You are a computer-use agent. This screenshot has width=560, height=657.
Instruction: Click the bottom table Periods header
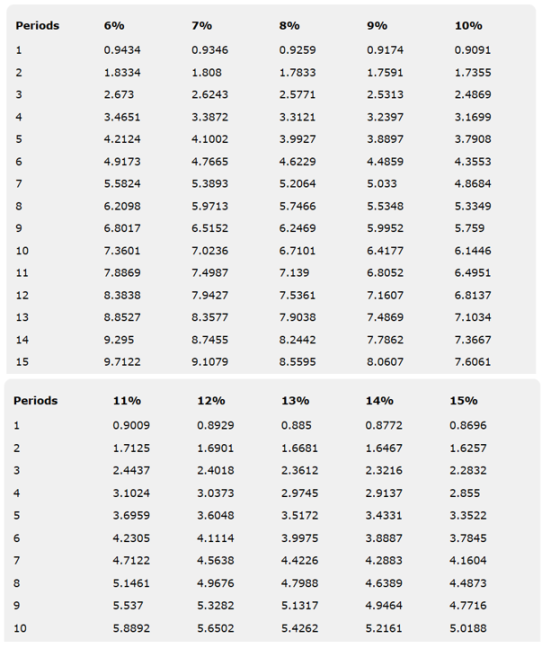point(36,401)
